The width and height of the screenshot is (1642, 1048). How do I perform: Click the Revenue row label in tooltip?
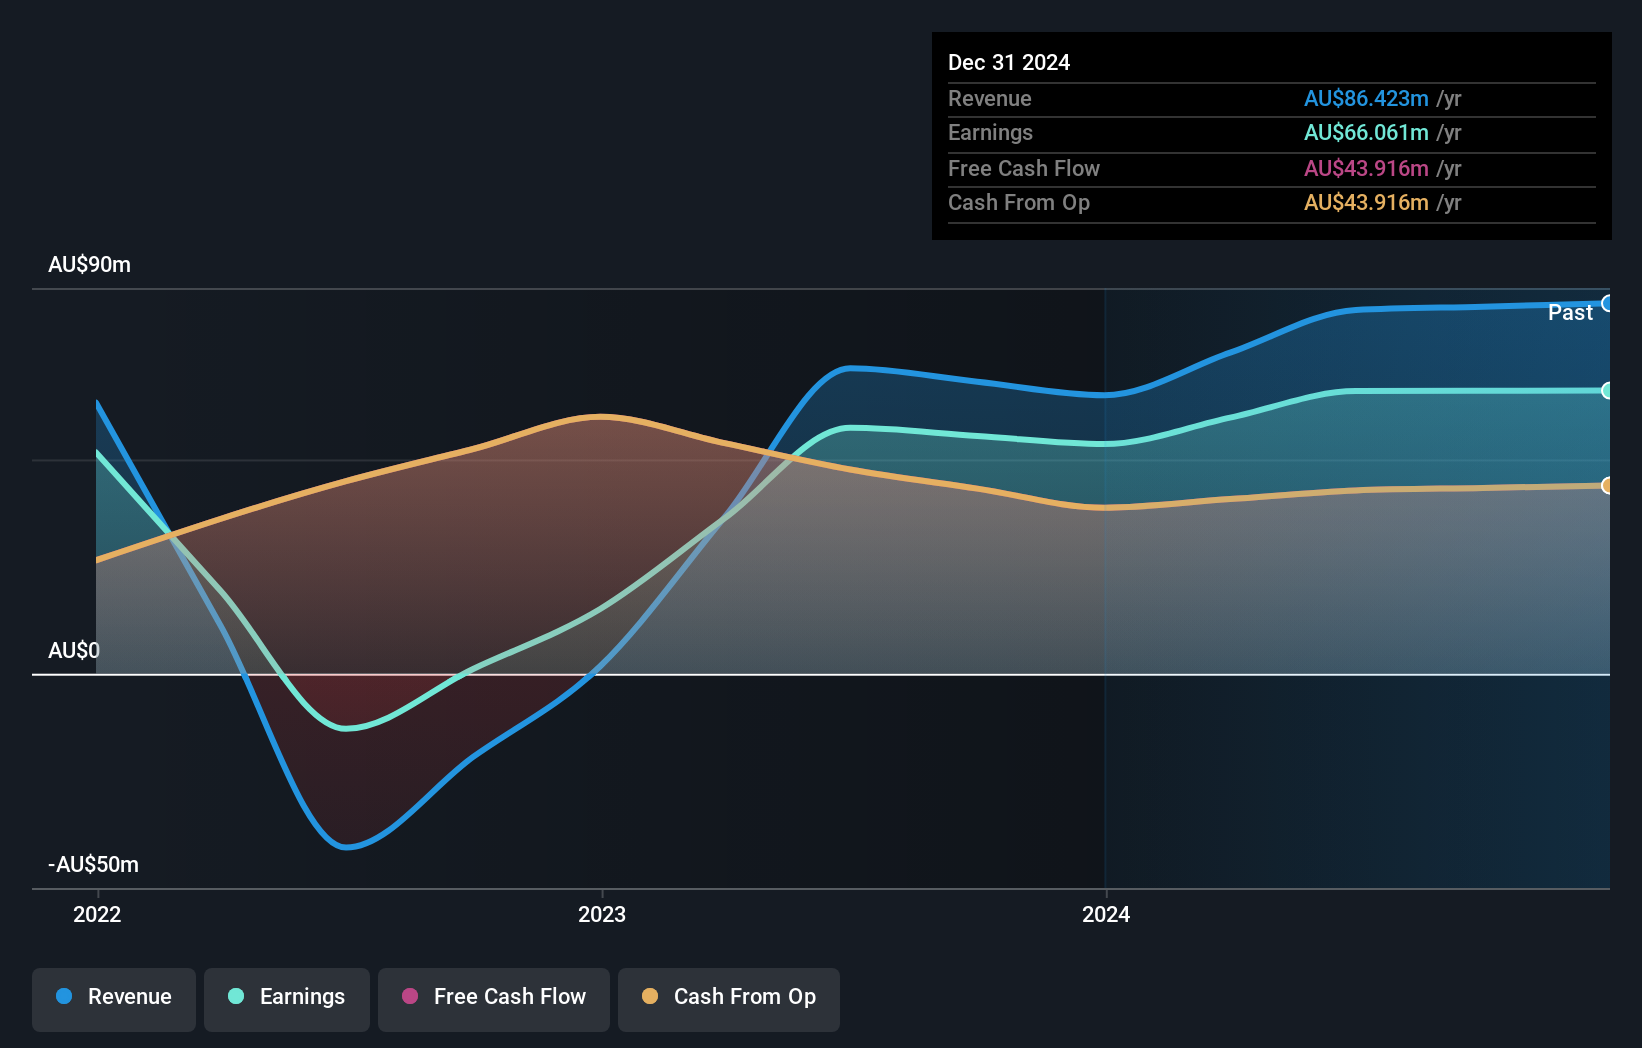click(x=989, y=98)
